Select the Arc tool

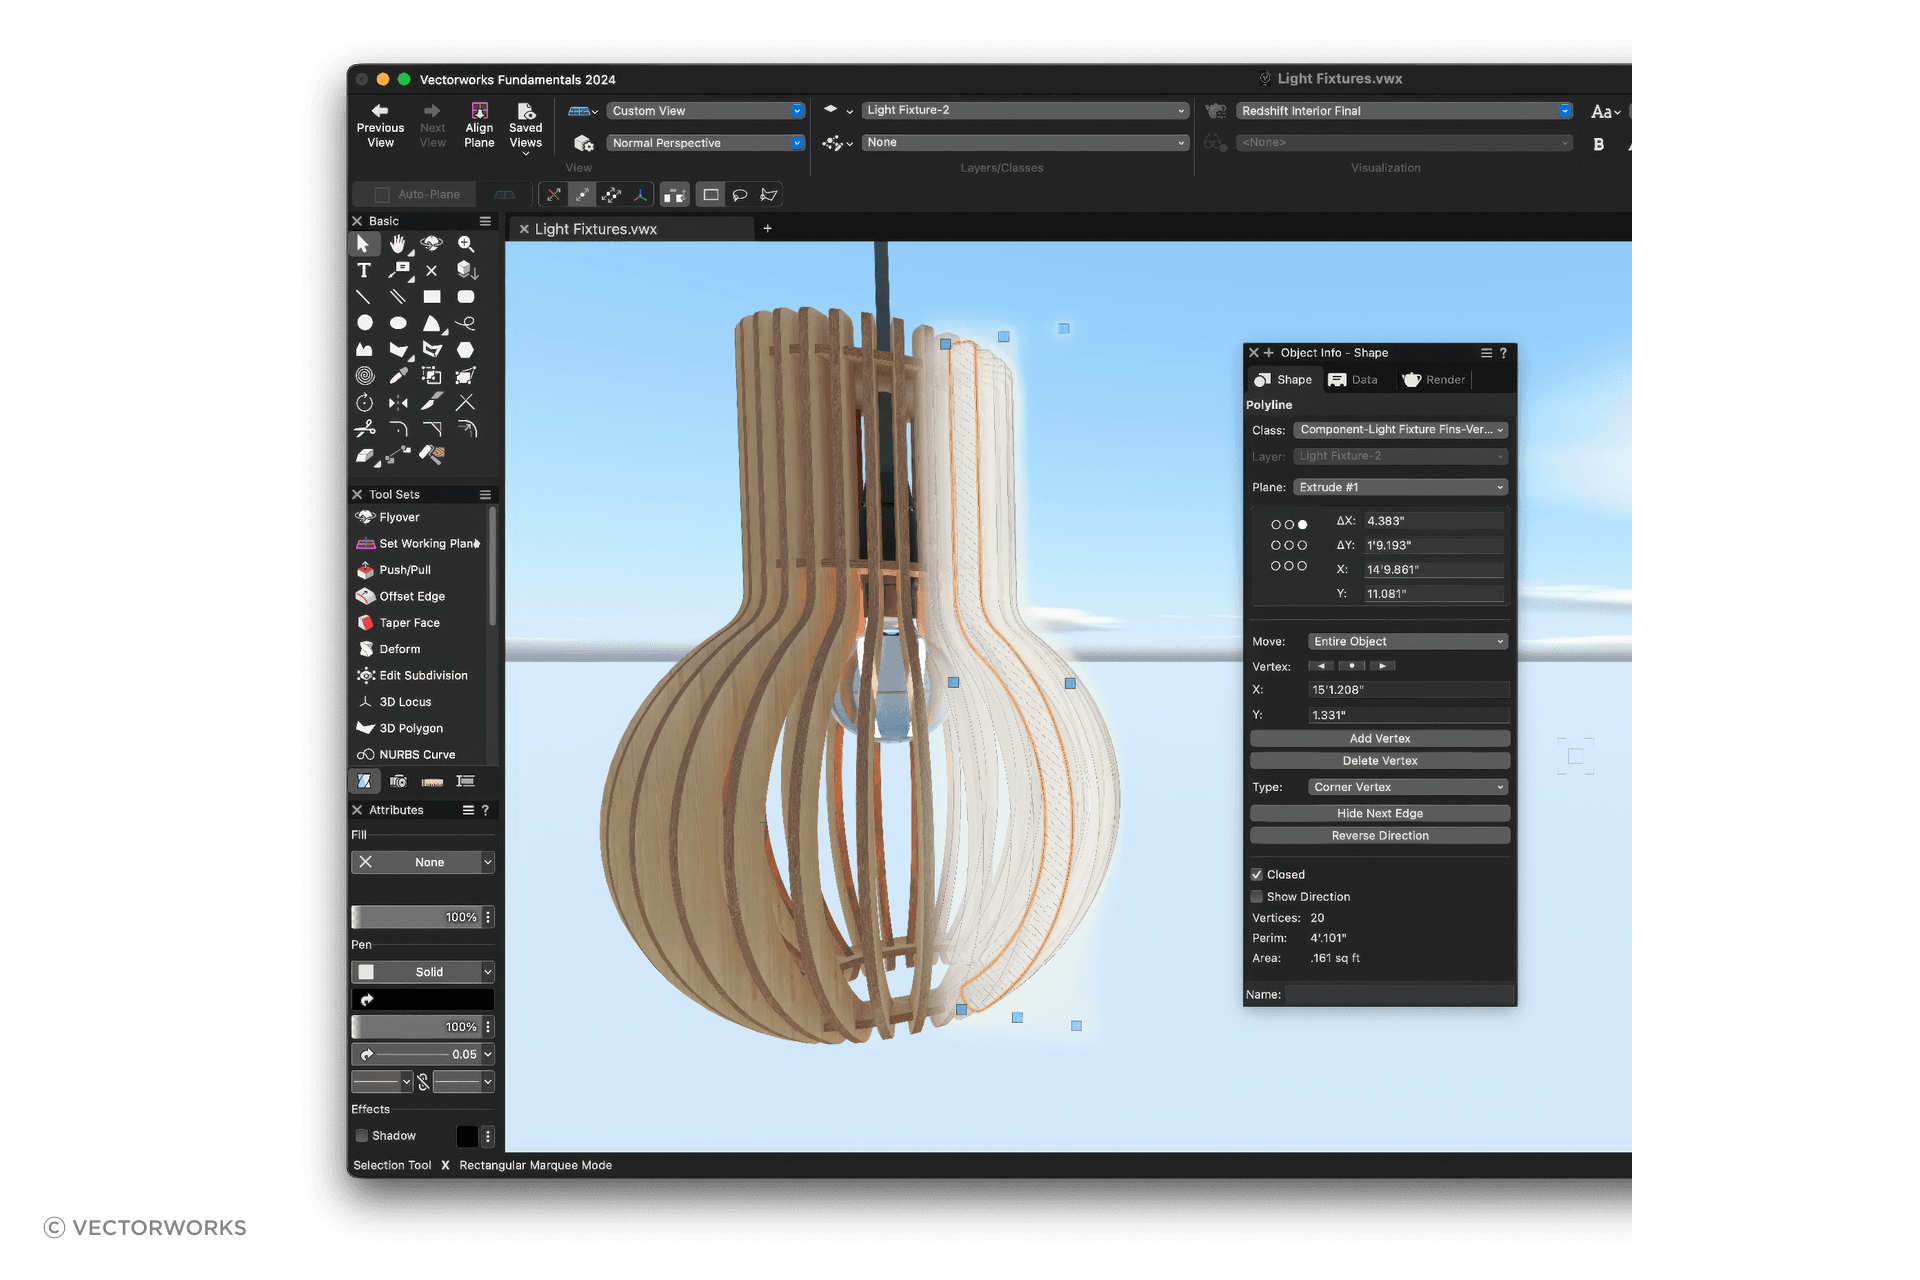pyautogui.click(x=432, y=323)
